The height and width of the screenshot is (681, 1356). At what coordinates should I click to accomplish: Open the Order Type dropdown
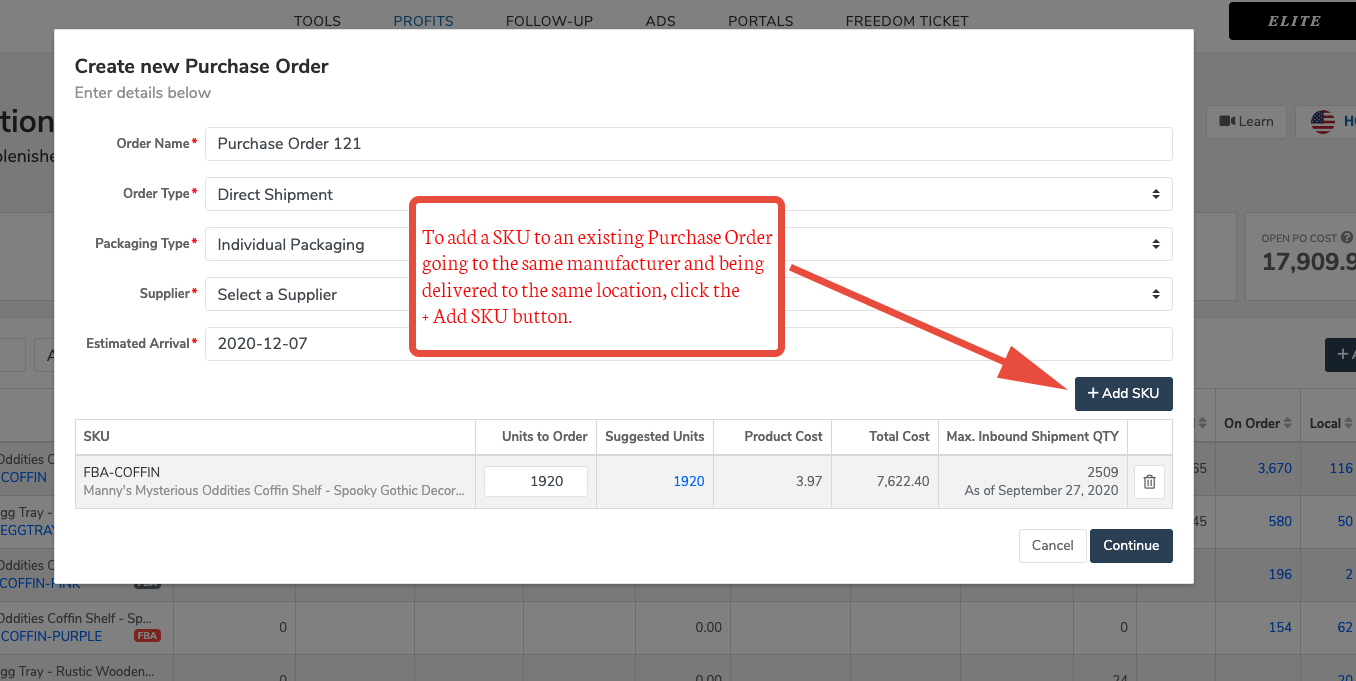pos(688,194)
